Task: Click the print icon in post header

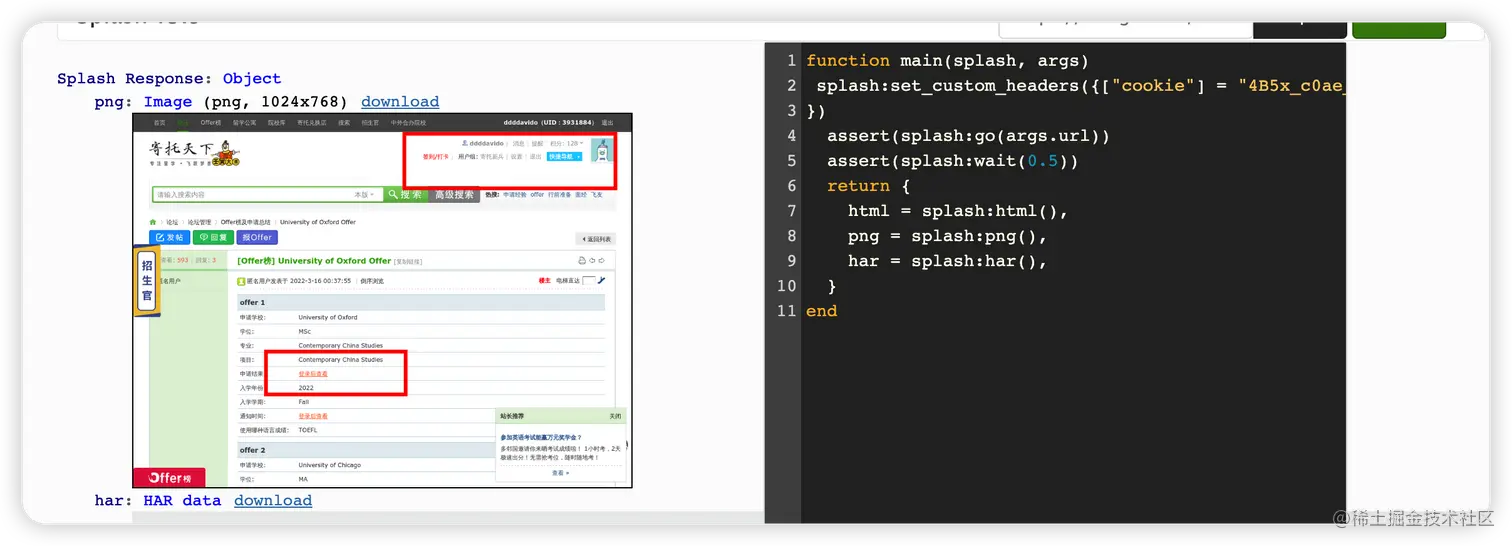Action: coord(582,261)
